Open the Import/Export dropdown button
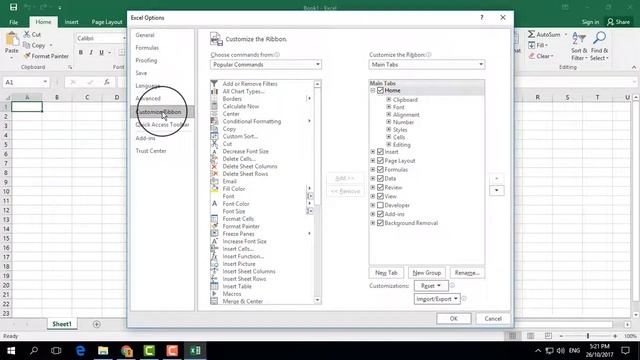This screenshot has width=640, height=360. coord(437,299)
